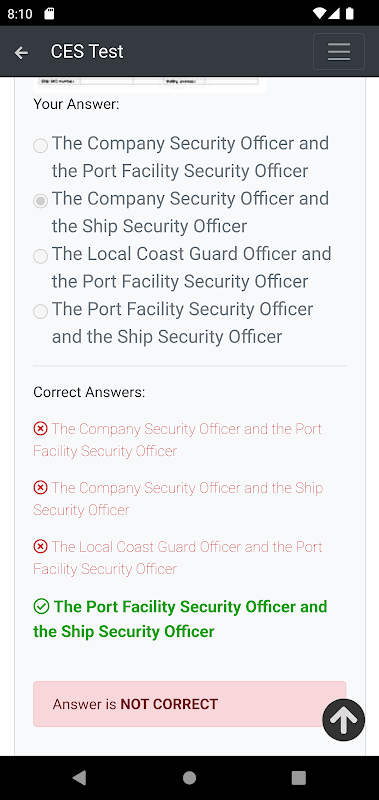Screen dimensions: 379x800
Task: Click the green checkmark correct answer icon
Action: (41, 607)
